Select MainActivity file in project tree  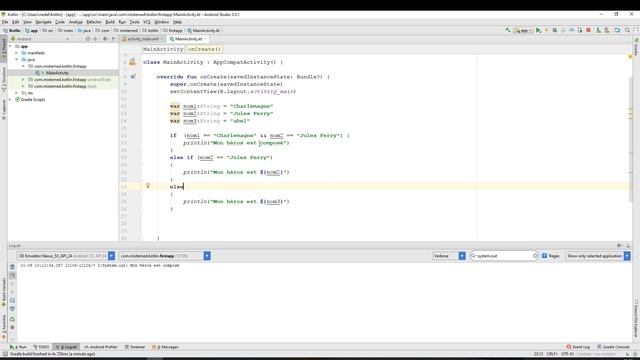[57, 73]
